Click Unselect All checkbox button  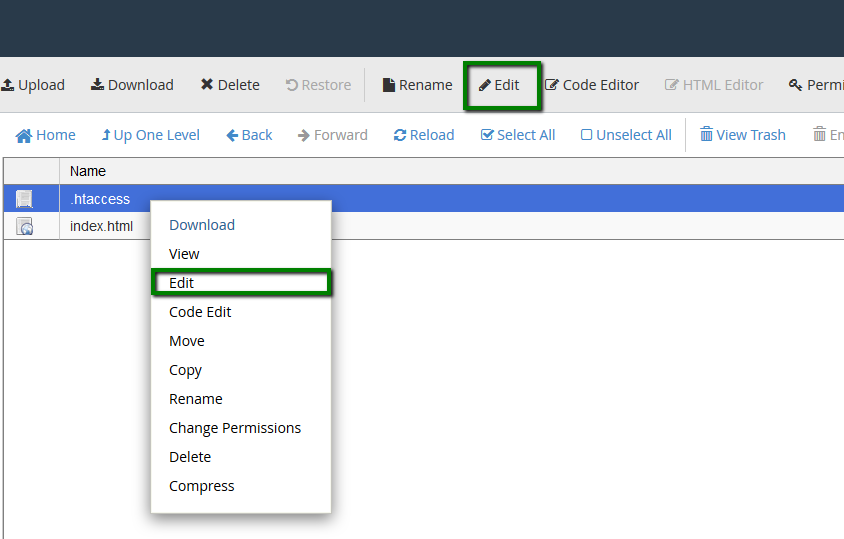[x=626, y=135]
